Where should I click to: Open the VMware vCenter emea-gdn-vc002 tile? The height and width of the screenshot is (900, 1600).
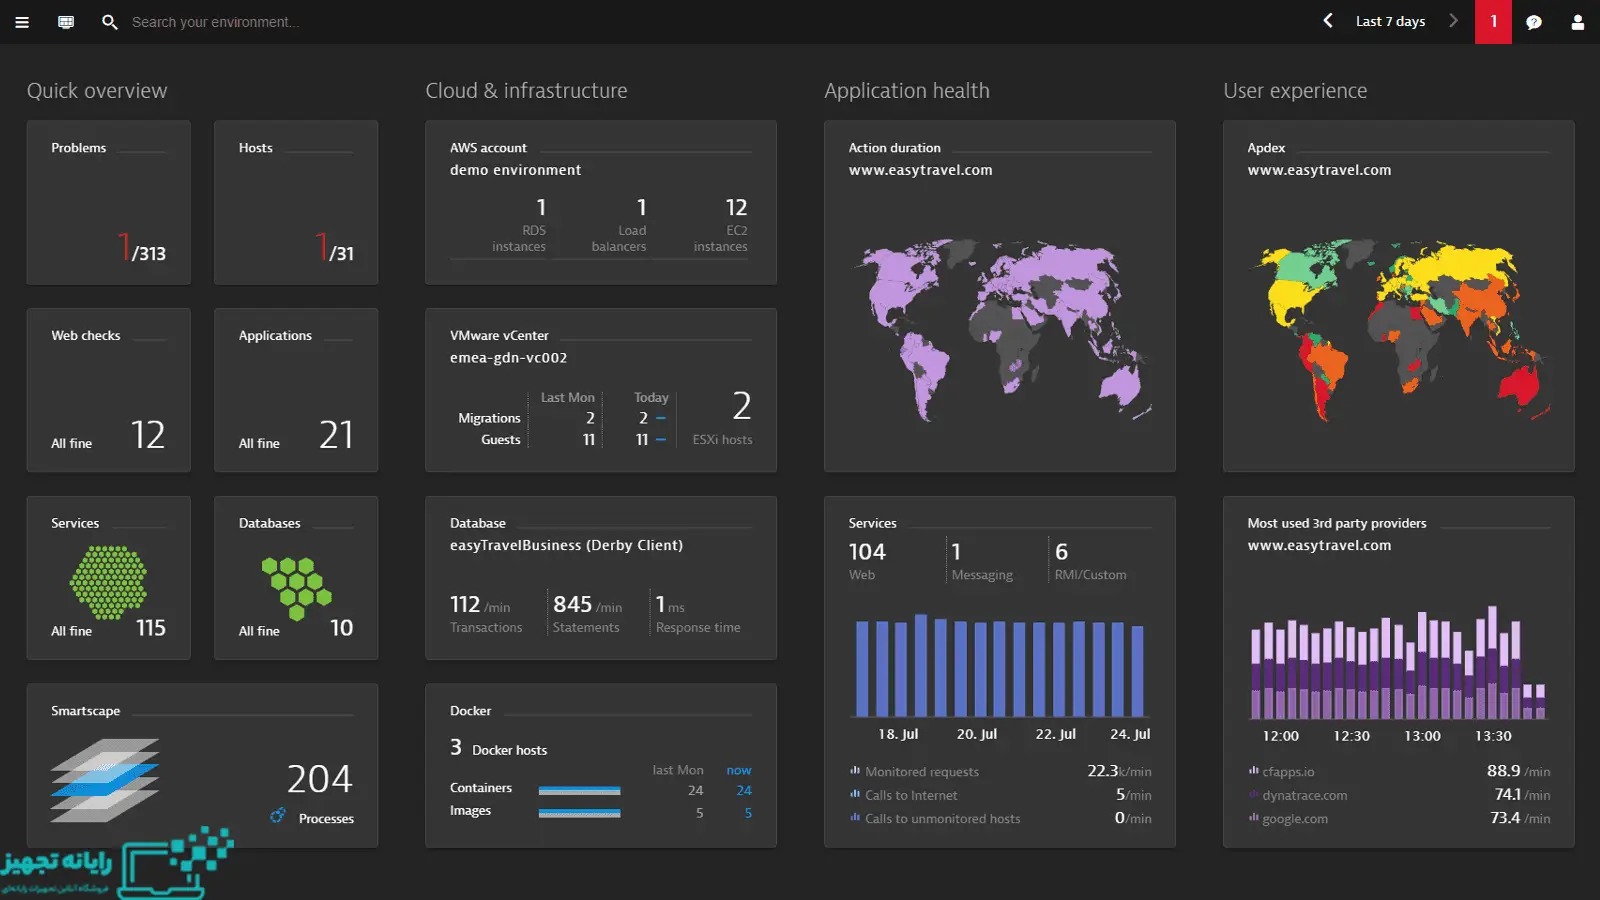pyautogui.click(x=601, y=390)
